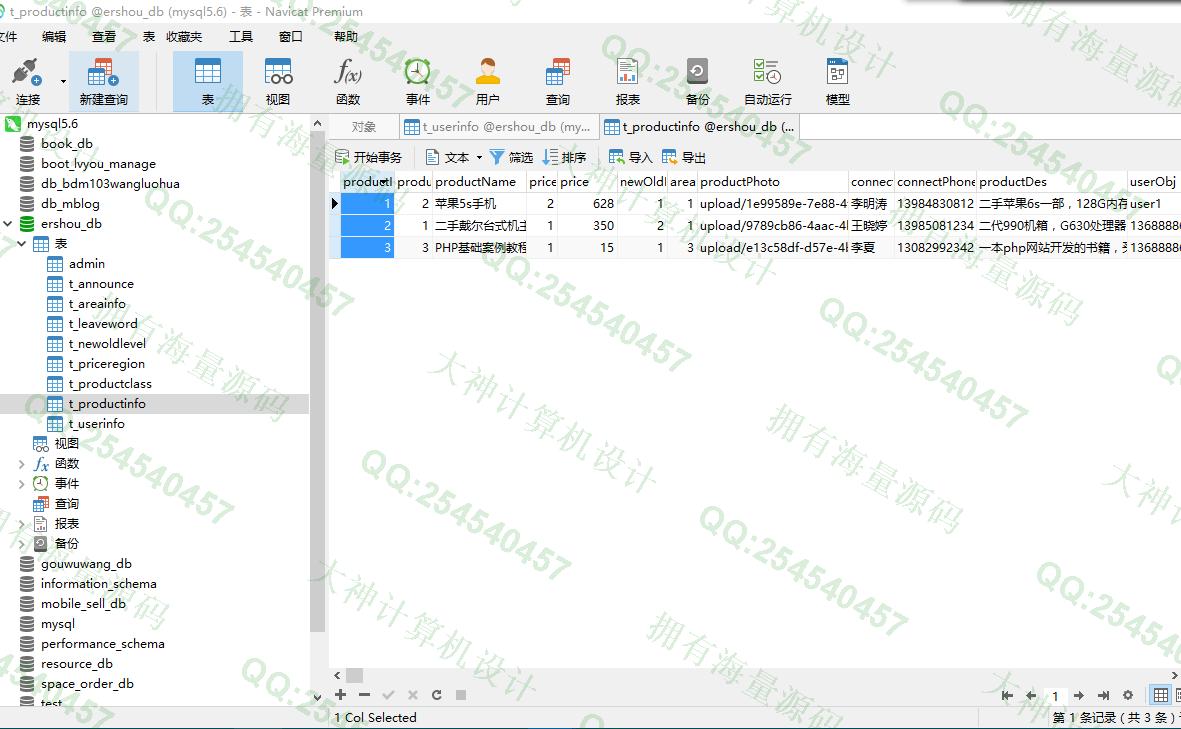Click the Filter (筛选) button
This screenshot has width=1181, height=729.
click(x=511, y=157)
